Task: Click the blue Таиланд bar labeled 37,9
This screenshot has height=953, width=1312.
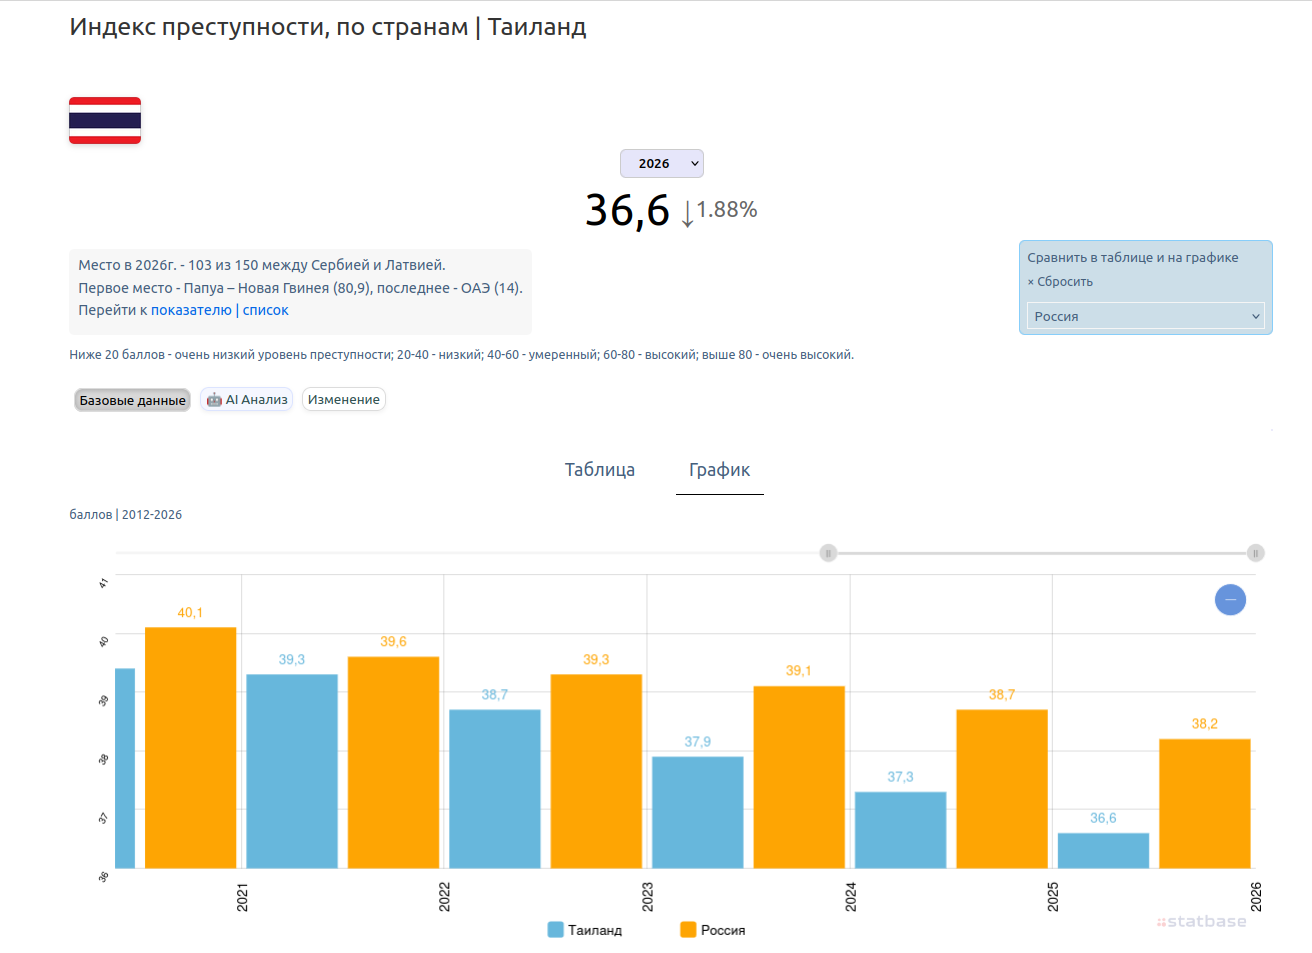Action: 698,812
